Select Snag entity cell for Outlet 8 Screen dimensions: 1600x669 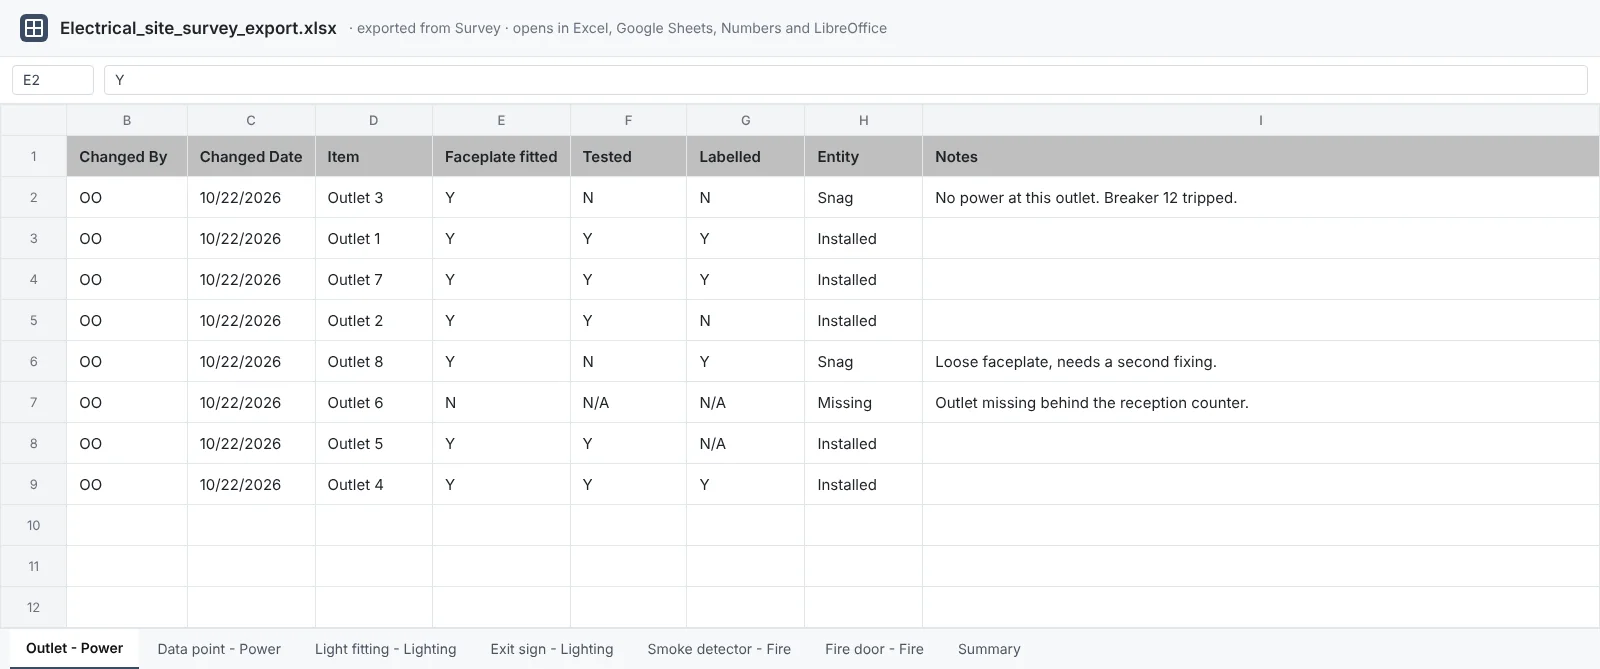[863, 361]
